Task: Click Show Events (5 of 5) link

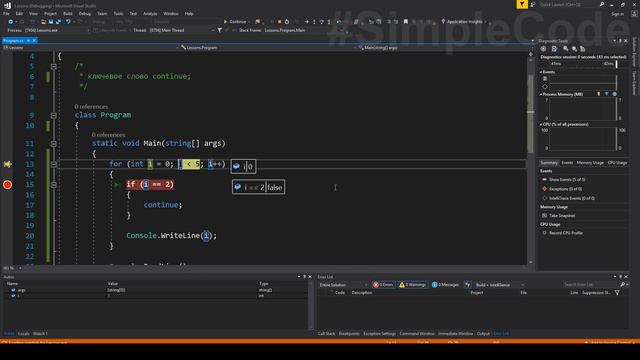Action: click(x=567, y=180)
